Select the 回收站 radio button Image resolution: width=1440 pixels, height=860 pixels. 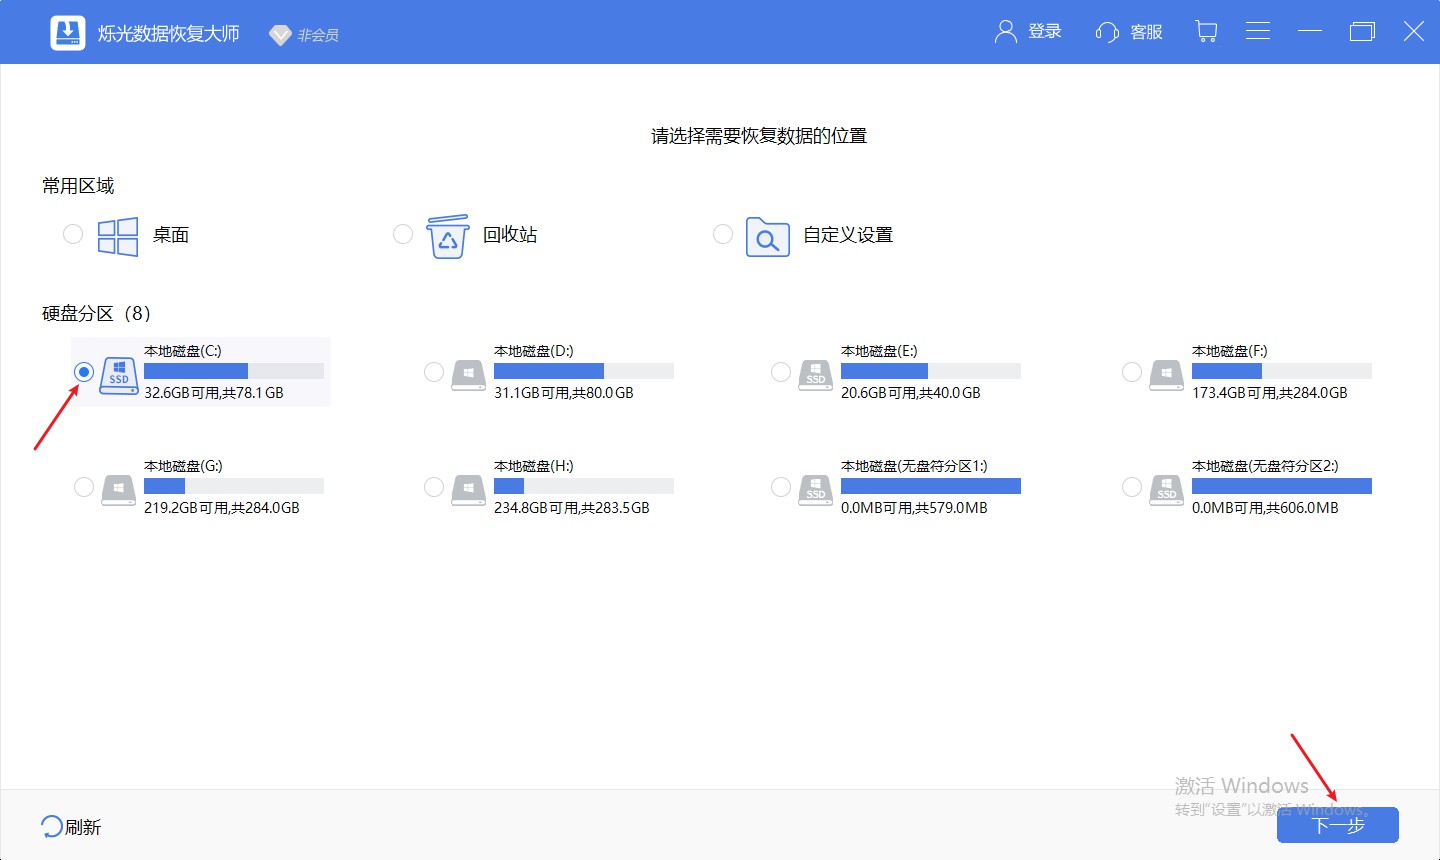click(x=403, y=234)
